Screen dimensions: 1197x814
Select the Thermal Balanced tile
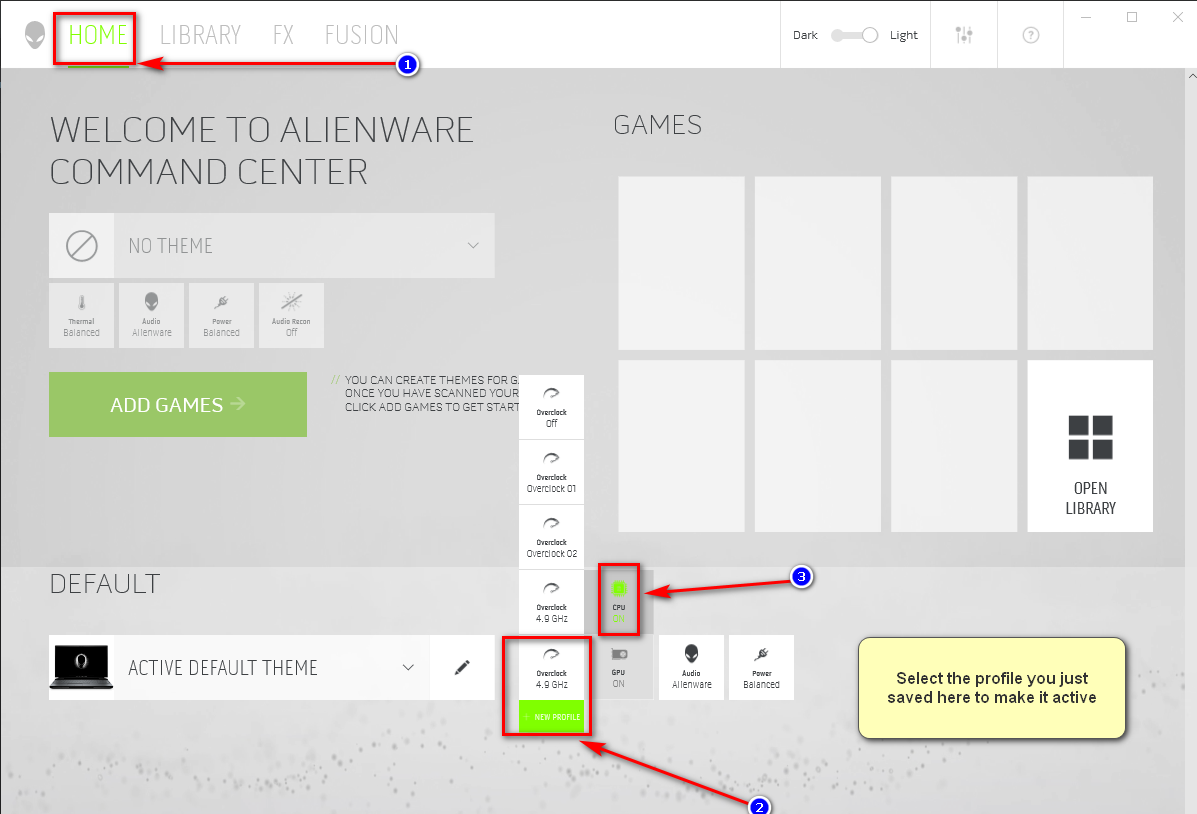coord(82,315)
